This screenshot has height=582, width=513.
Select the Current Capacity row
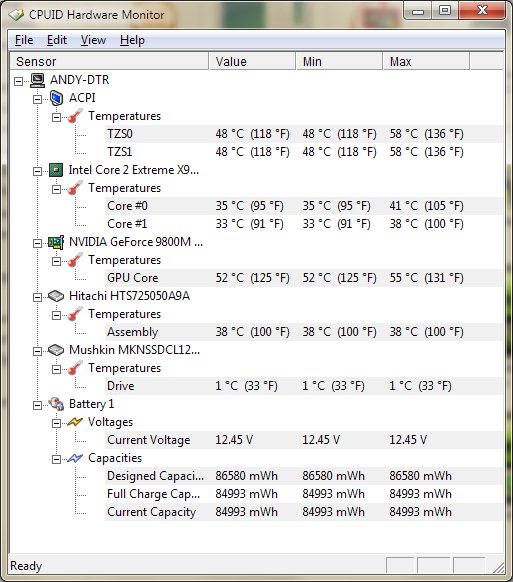304,512
